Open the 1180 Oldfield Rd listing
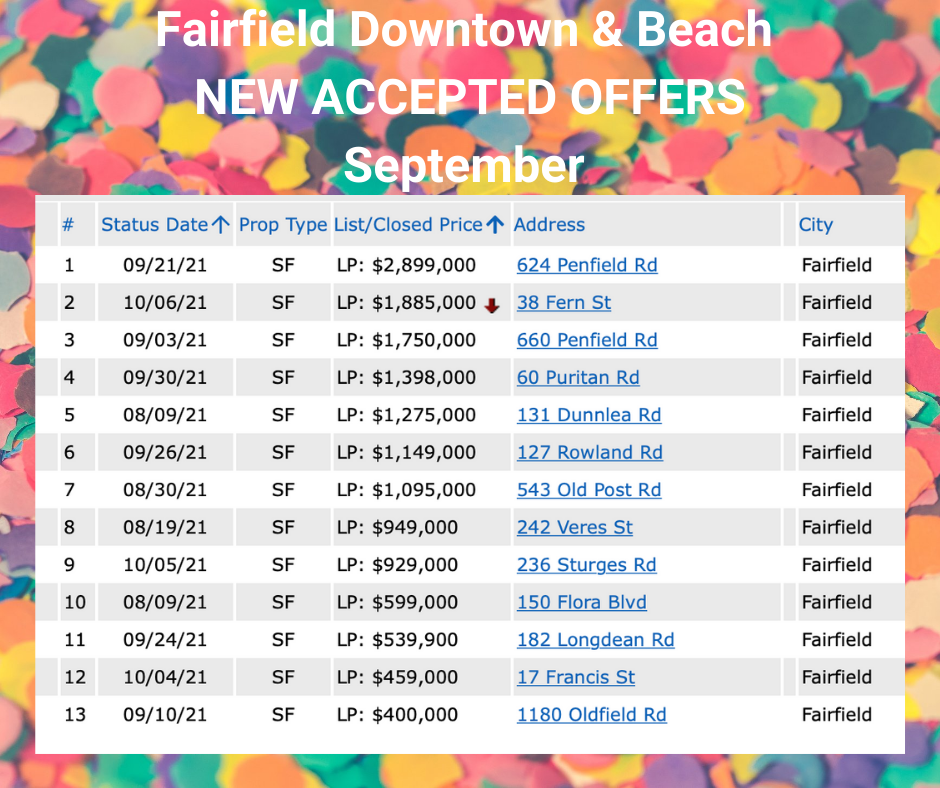Viewport: 940px width, 788px height. [592, 715]
